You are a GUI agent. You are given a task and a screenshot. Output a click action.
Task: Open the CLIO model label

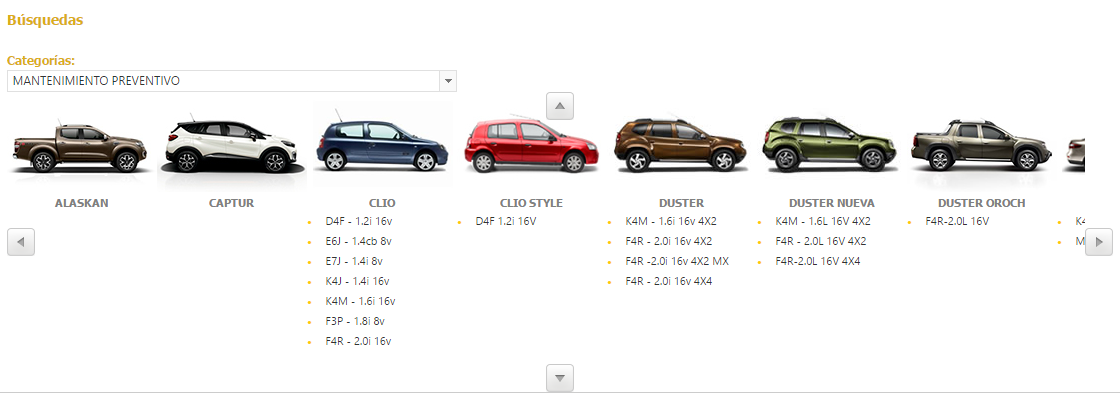[383, 203]
